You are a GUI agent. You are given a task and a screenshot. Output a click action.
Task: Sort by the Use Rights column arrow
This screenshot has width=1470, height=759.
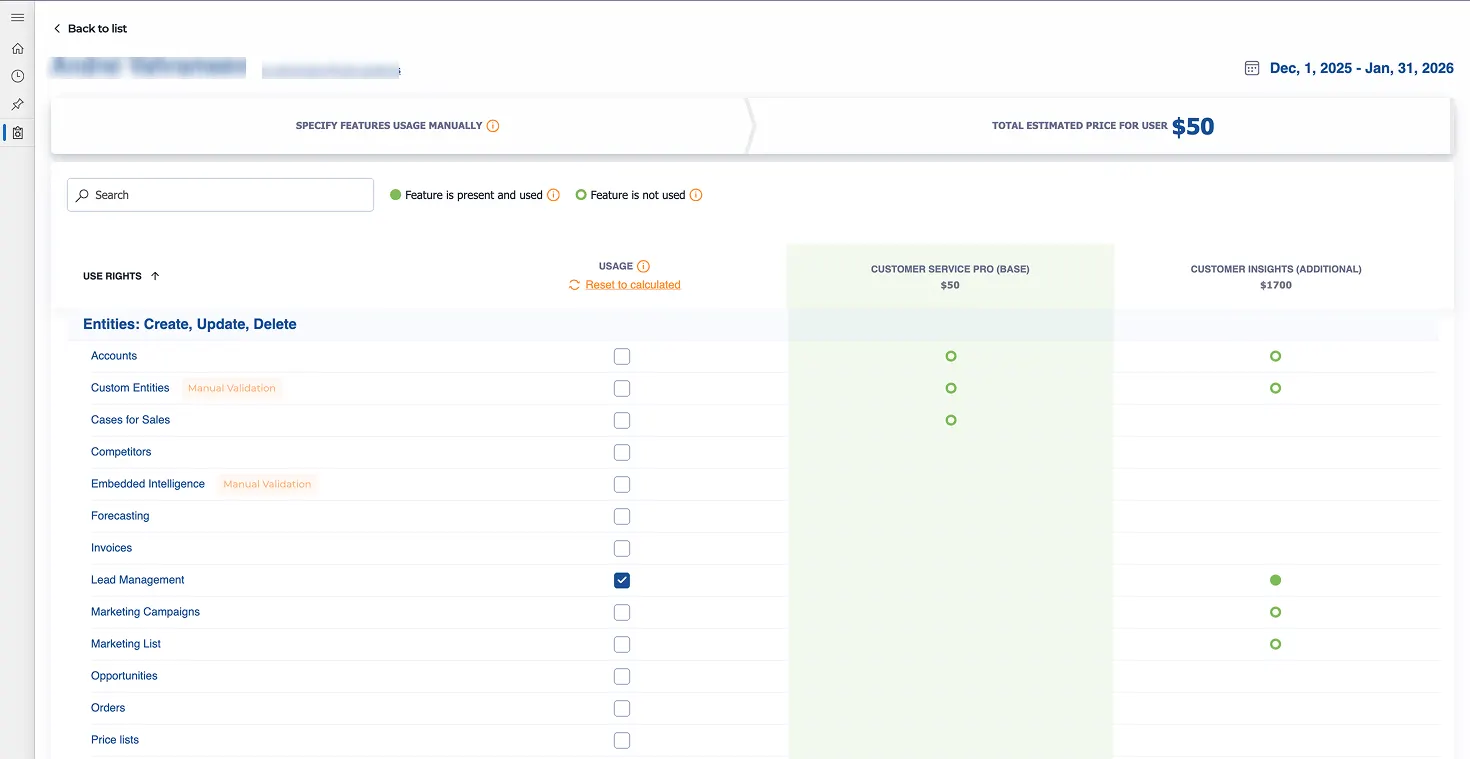pos(155,276)
